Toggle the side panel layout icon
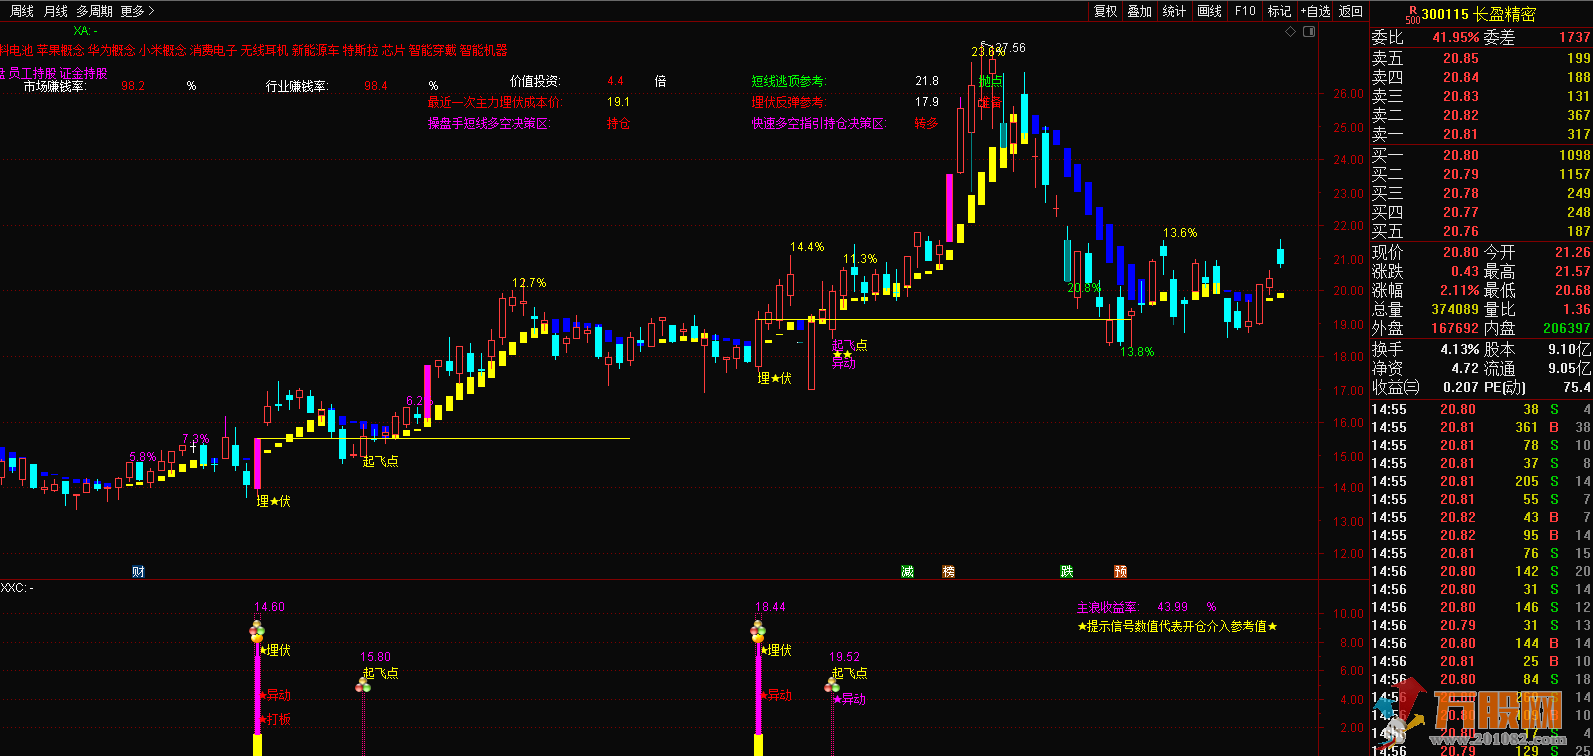 coord(1309,33)
